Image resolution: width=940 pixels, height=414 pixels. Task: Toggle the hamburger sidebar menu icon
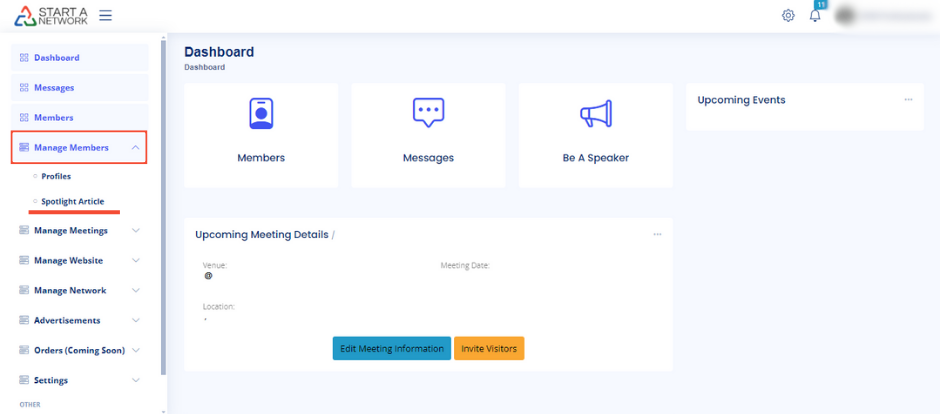point(105,16)
